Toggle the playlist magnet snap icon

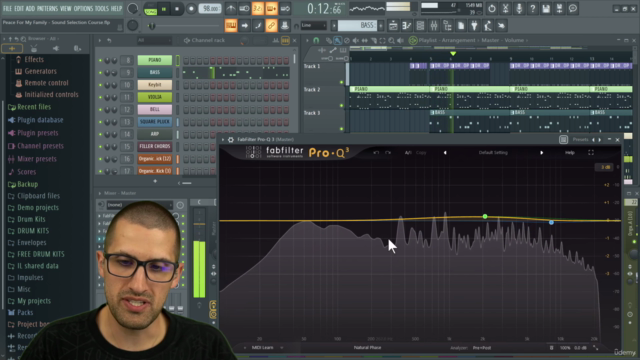tap(316, 40)
